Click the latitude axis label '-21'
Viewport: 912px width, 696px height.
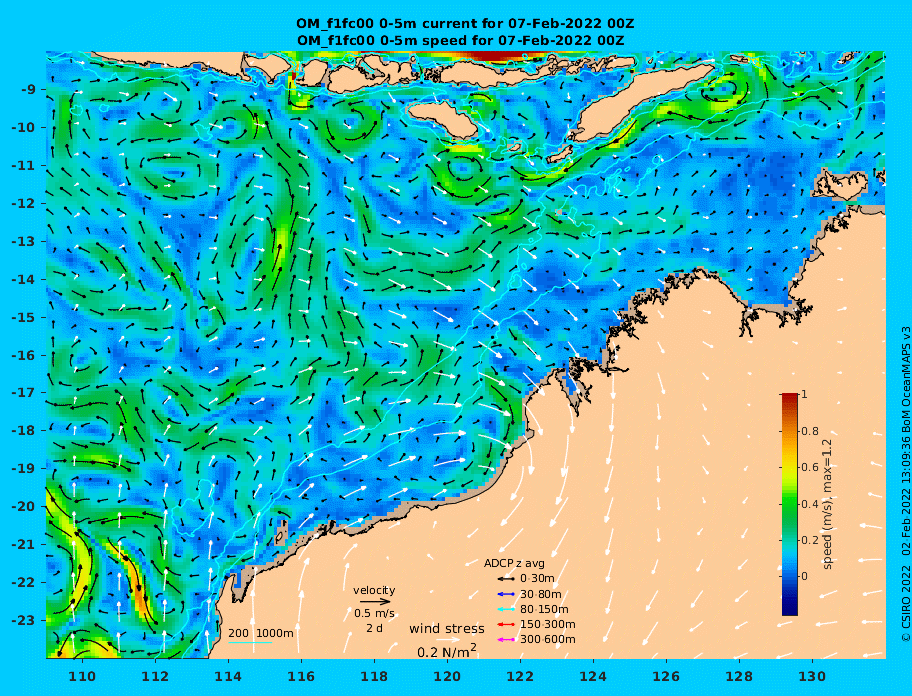(24, 545)
